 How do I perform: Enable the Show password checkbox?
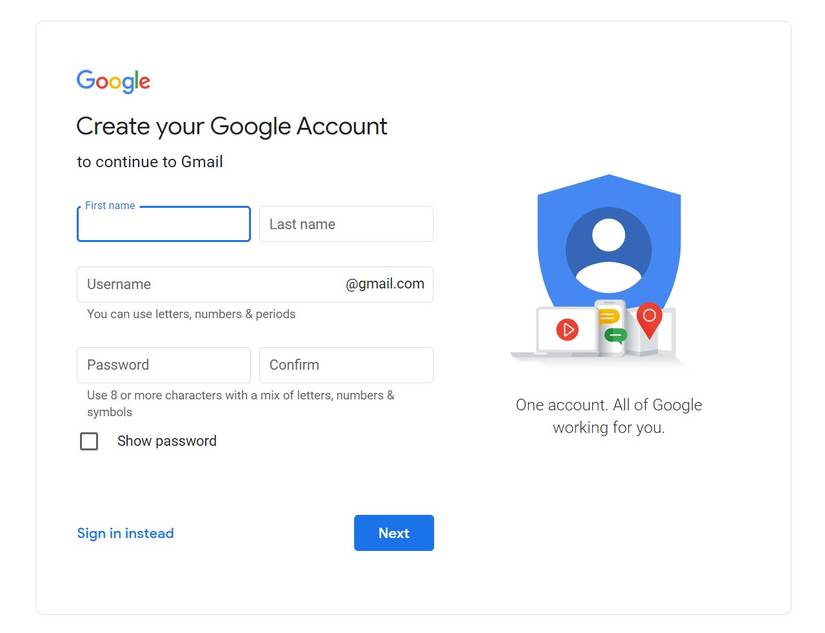89,441
